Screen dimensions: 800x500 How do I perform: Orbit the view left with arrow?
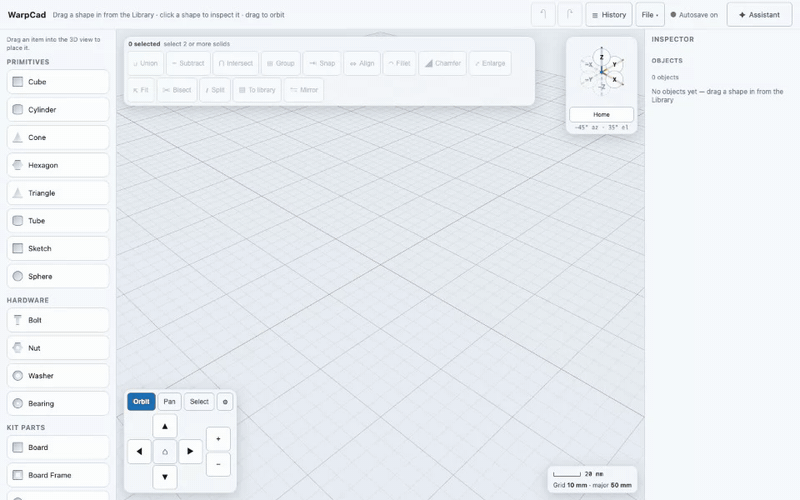(139, 452)
